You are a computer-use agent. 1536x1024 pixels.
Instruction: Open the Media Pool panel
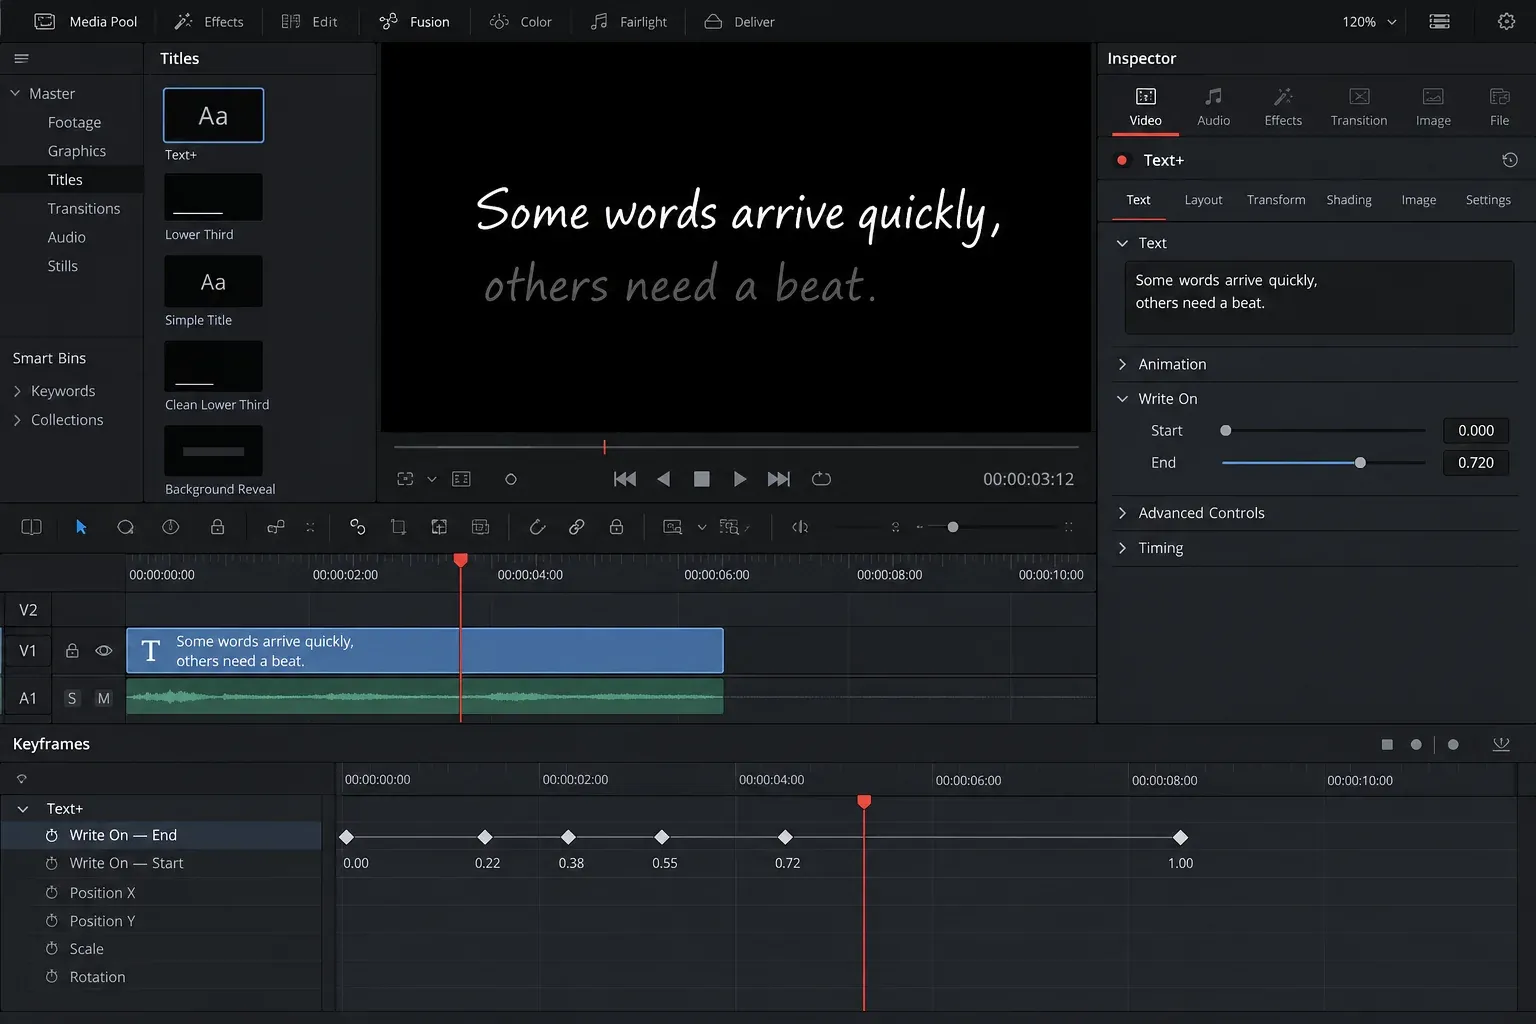click(x=86, y=21)
